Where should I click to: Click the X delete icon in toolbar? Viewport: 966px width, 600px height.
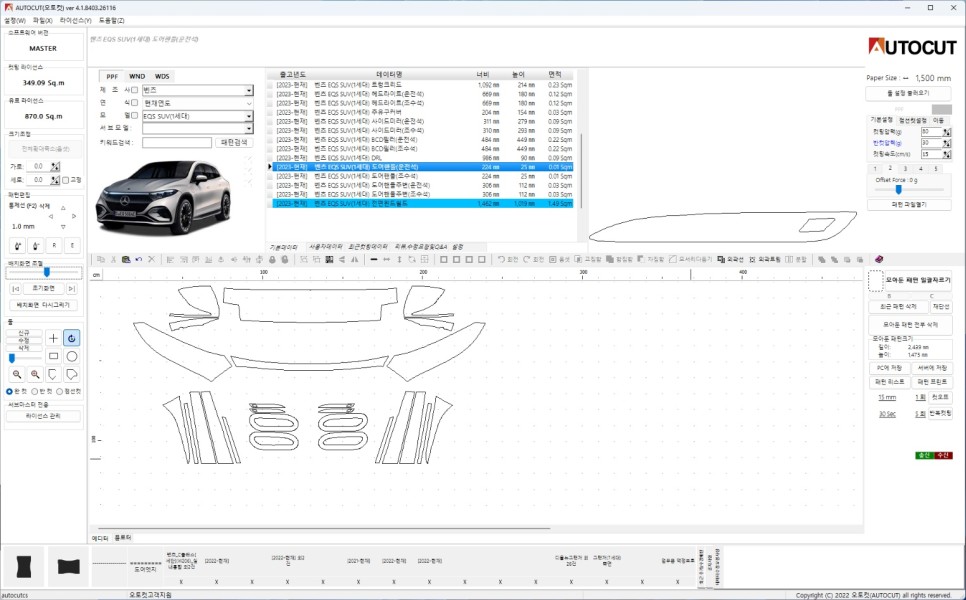tap(152, 259)
